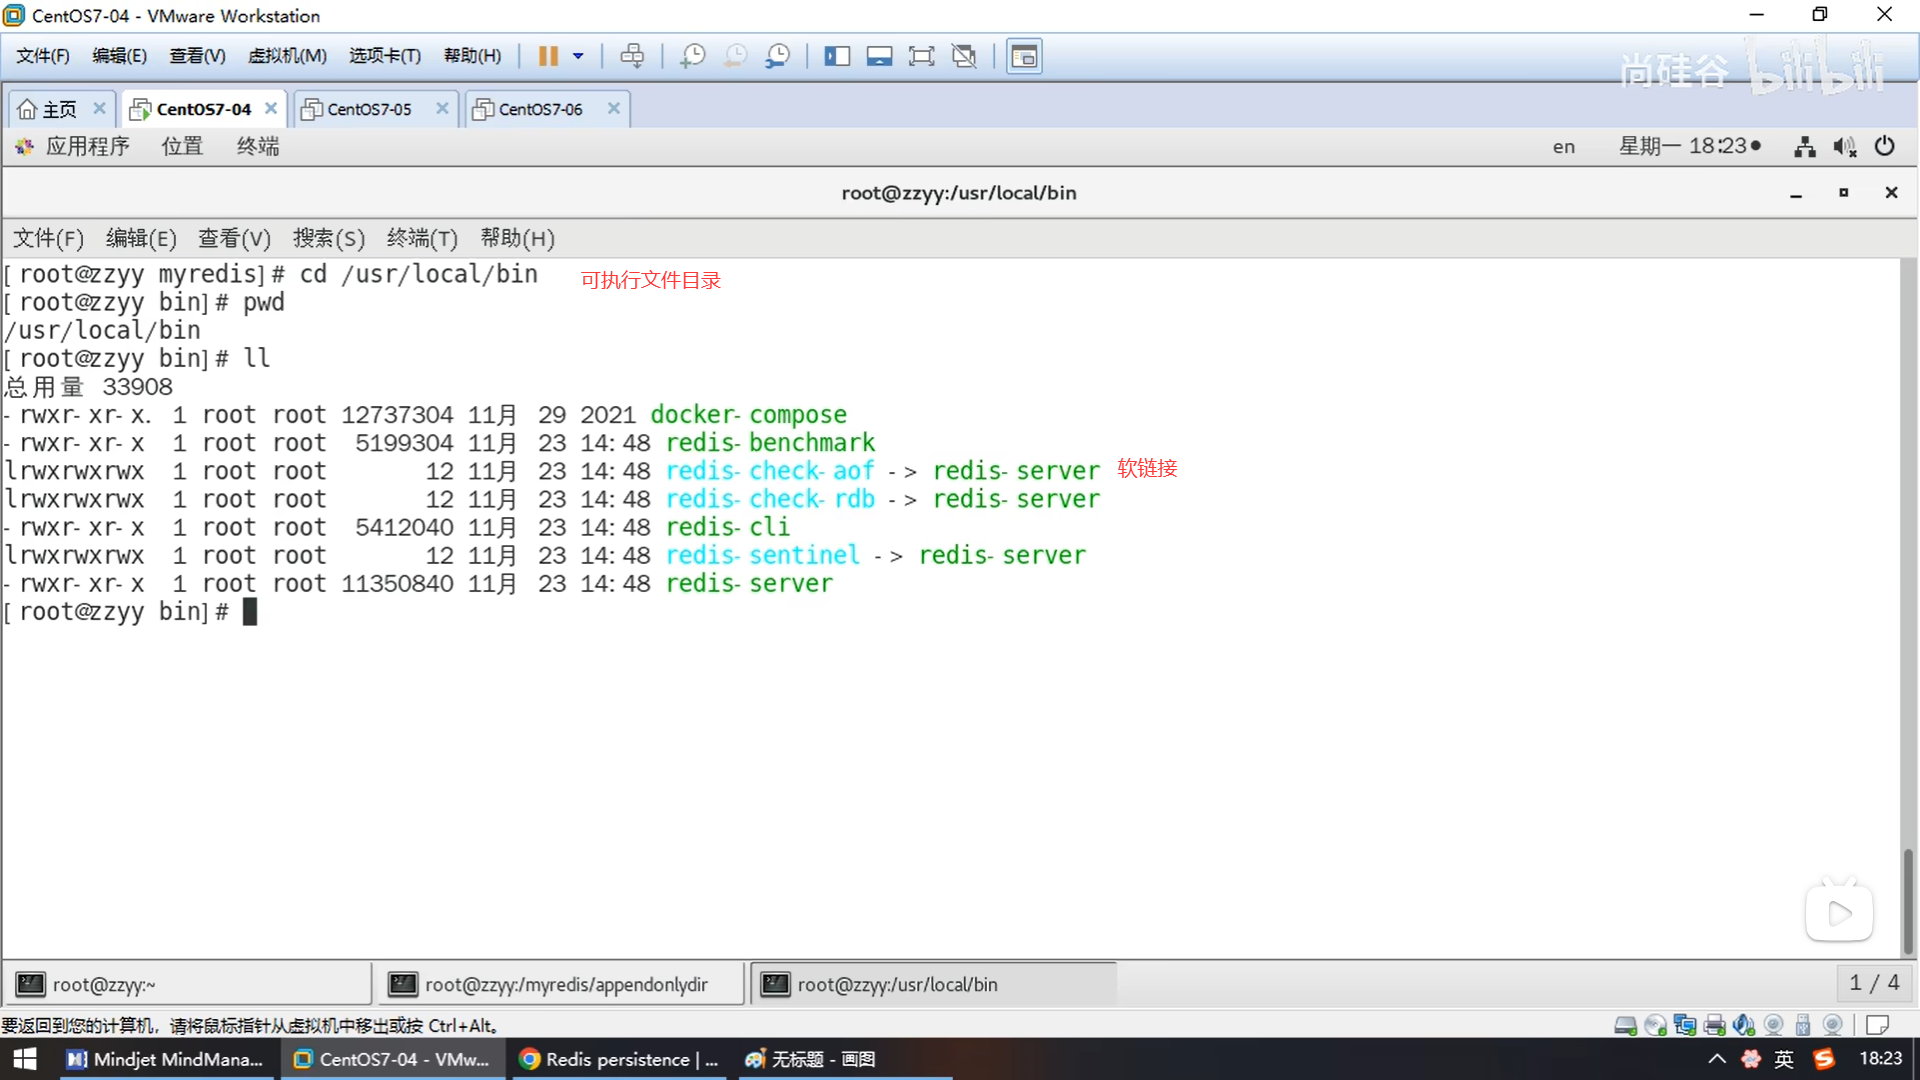
Task: Open the 虚拟机(M) menu
Action: click(x=287, y=56)
